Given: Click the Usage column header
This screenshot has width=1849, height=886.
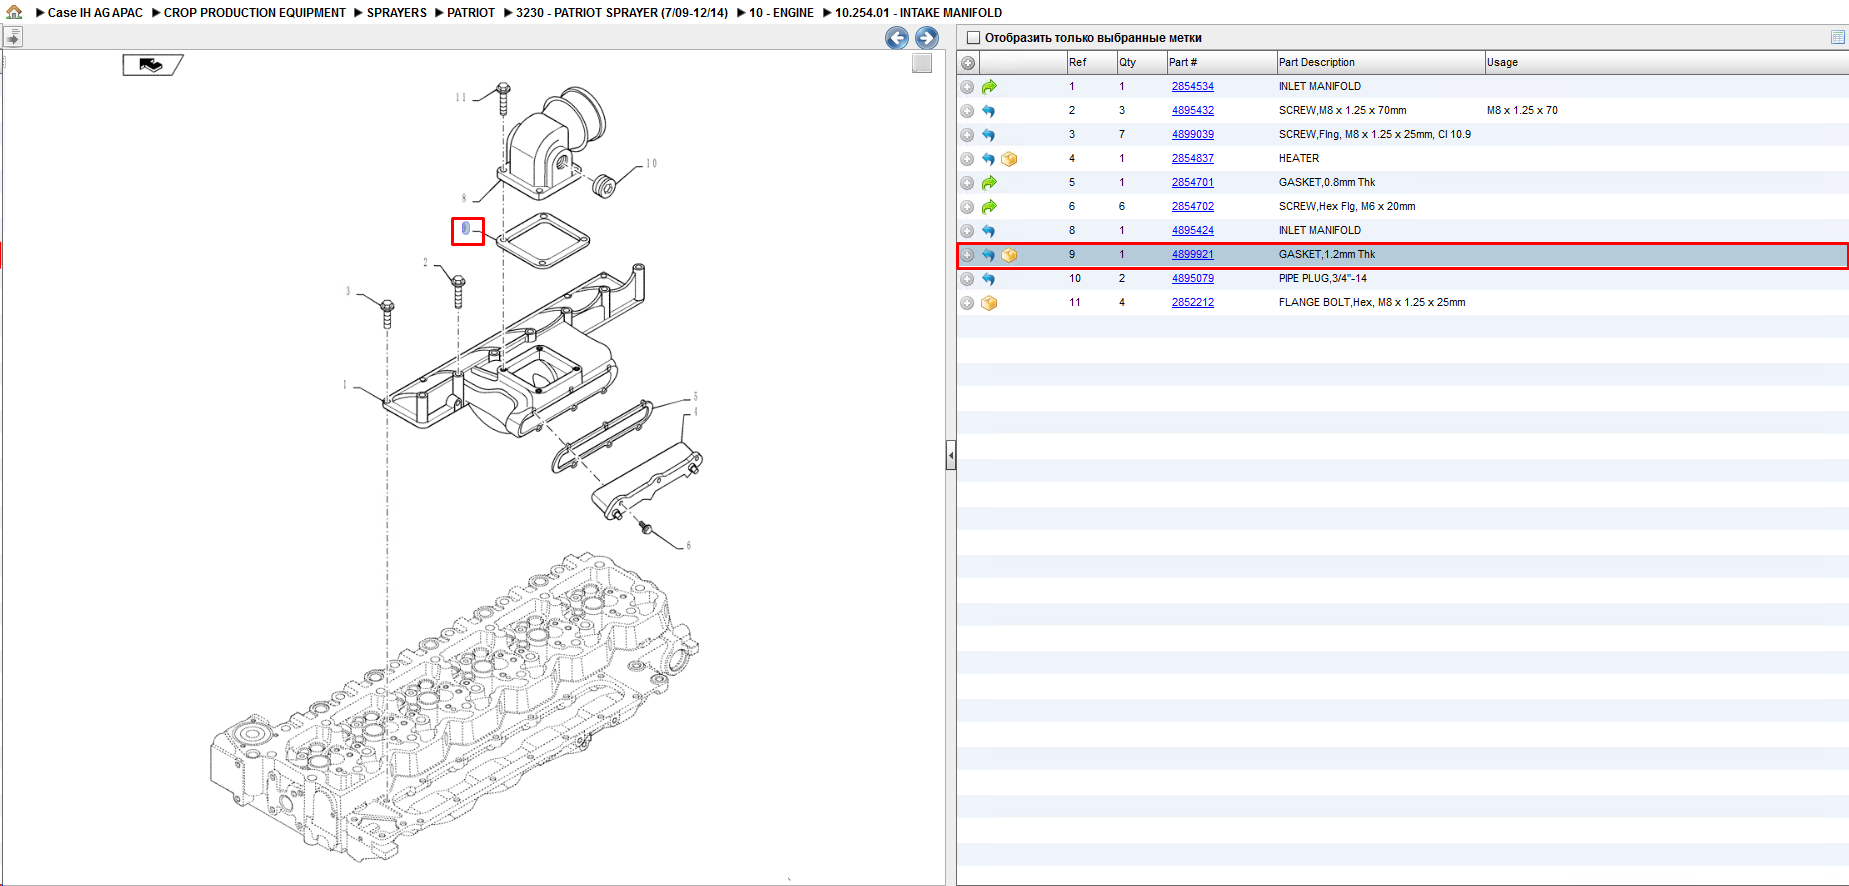Looking at the screenshot, I should 1666,63.
